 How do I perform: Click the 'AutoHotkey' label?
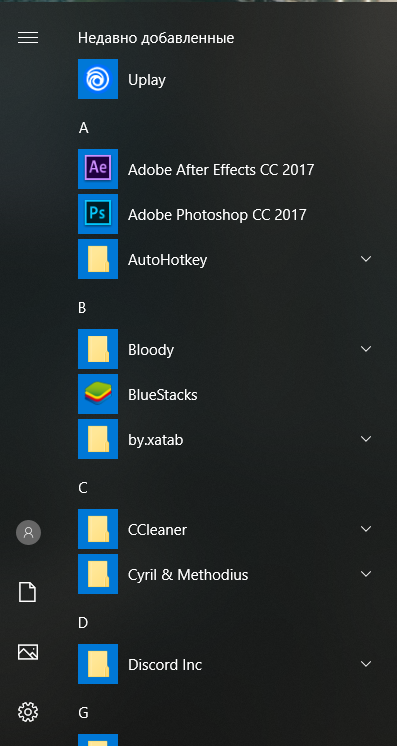[168, 260]
